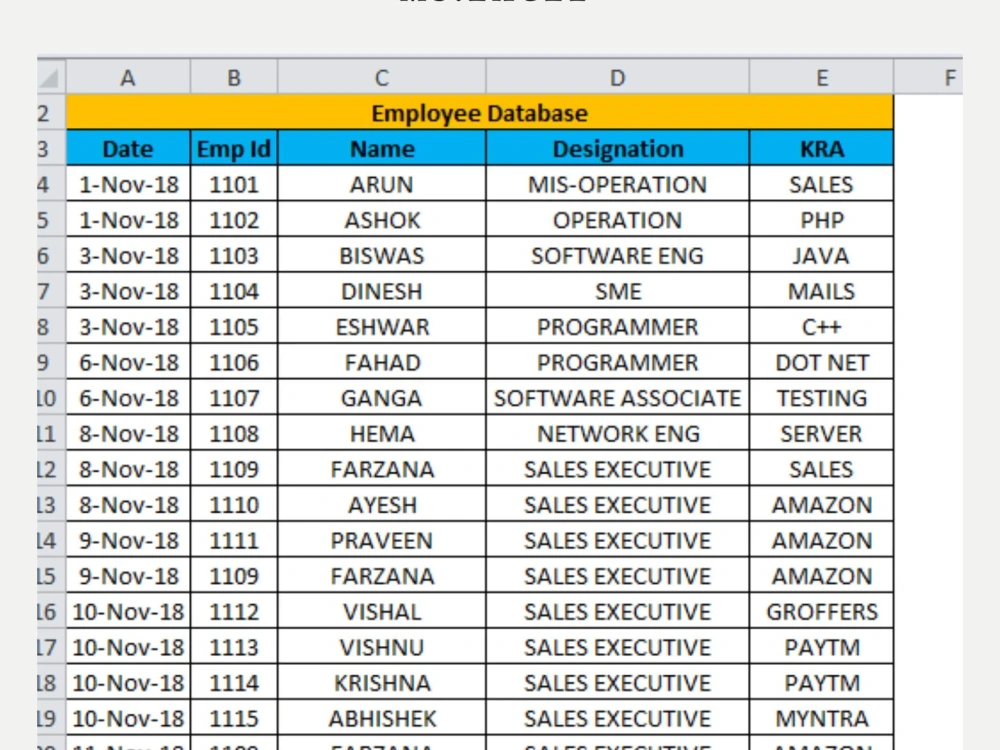
Task: Click Emp Id cell 1112
Action: click(x=234, y=612)
